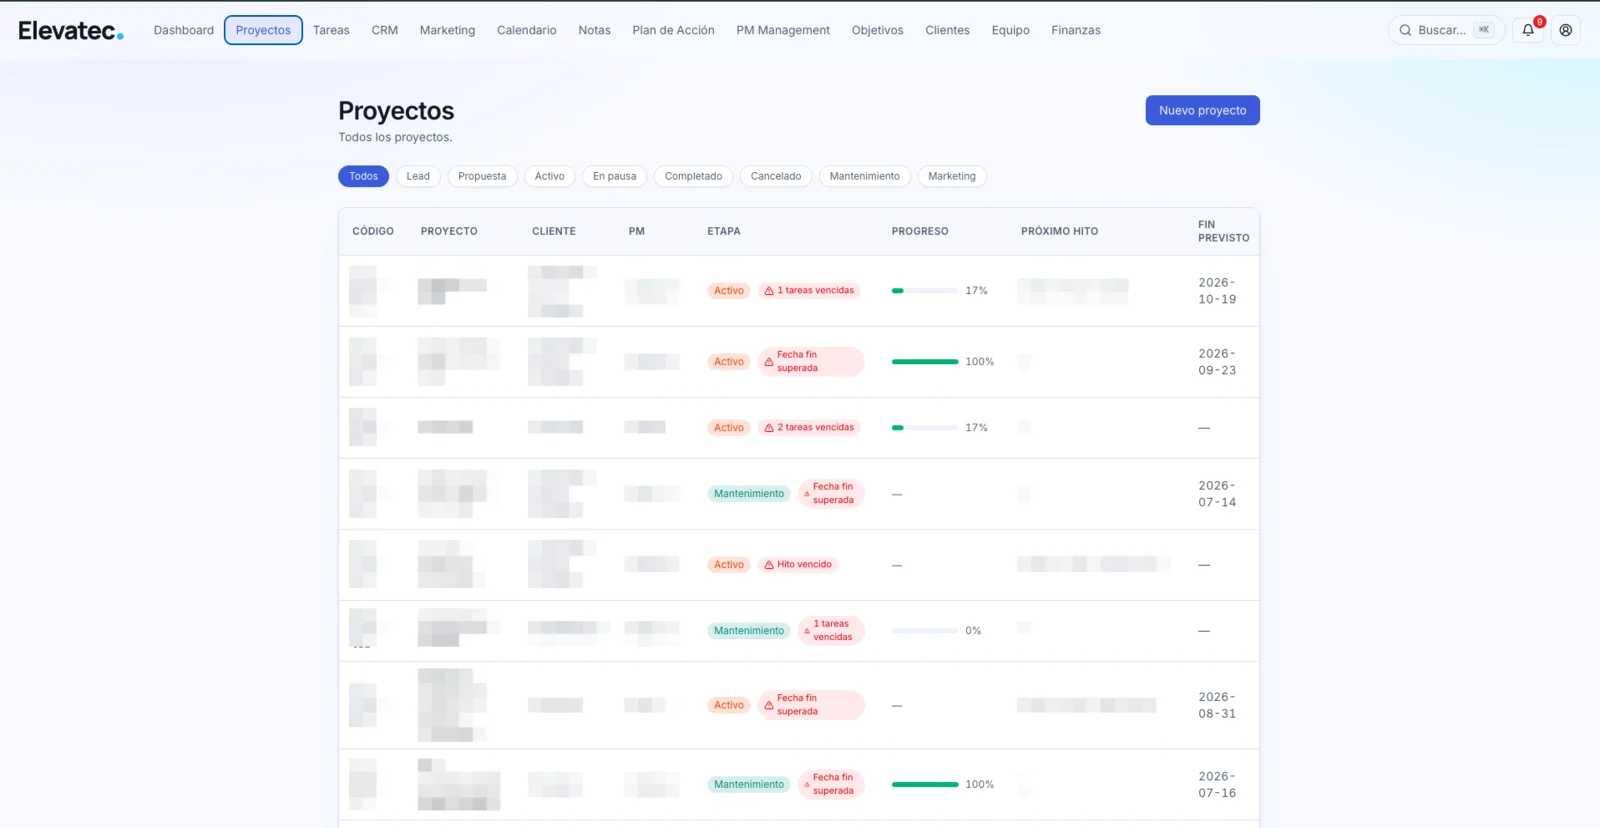The height and width of the screenshot is (828, 1600).
Task: Click the FIN PREVISTO column header
Action: [x=1223, y=231]
